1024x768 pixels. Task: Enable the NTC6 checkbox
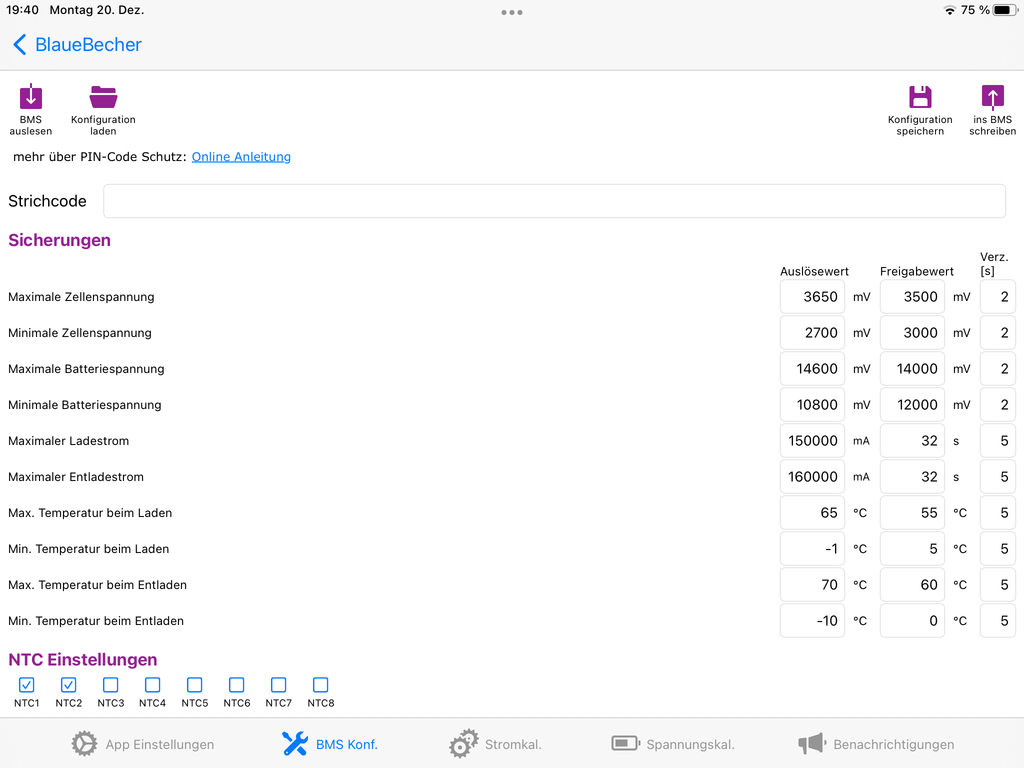coord(236,684)
